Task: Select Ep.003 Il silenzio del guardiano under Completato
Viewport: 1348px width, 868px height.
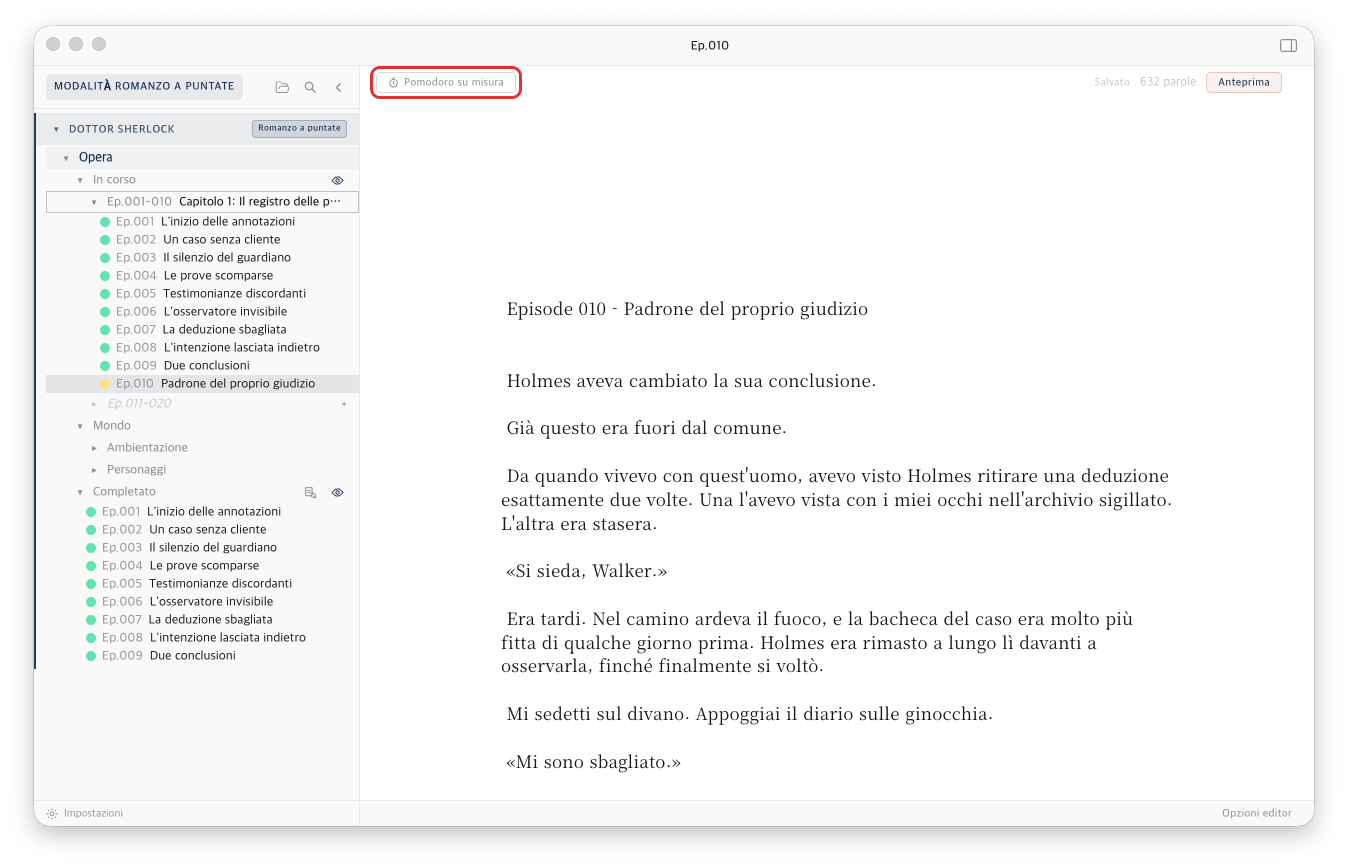Action: pyautogui.click(x=202, y=548)
